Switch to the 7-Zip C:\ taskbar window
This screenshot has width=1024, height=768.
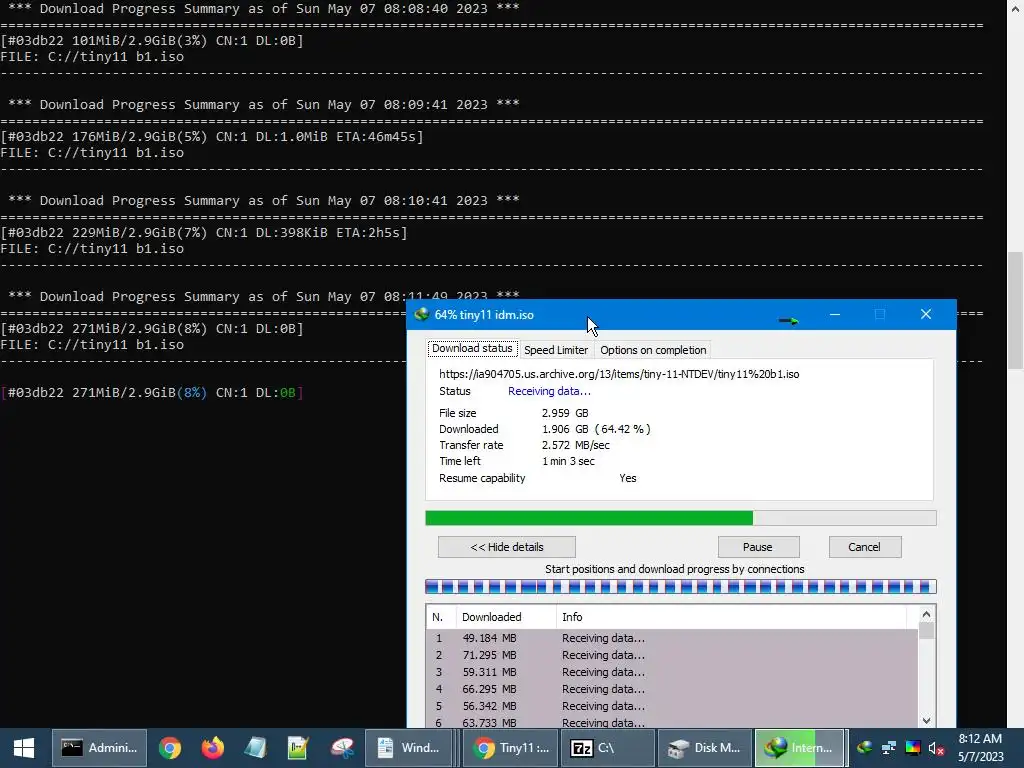[x=607, y=748]
